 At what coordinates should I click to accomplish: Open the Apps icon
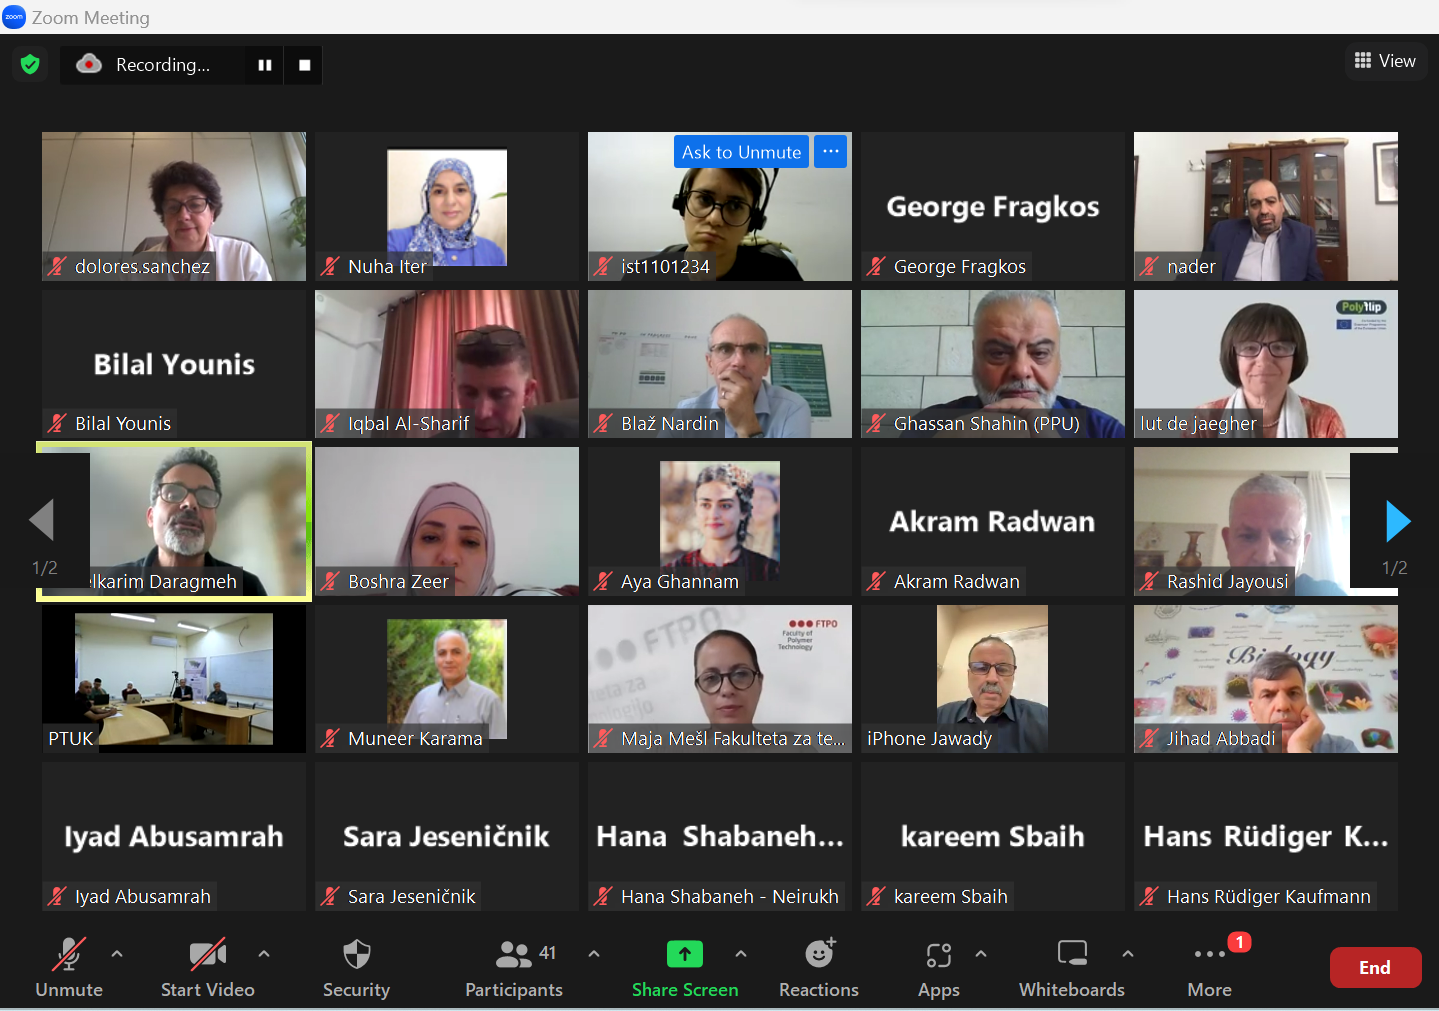tap(938, 955)
